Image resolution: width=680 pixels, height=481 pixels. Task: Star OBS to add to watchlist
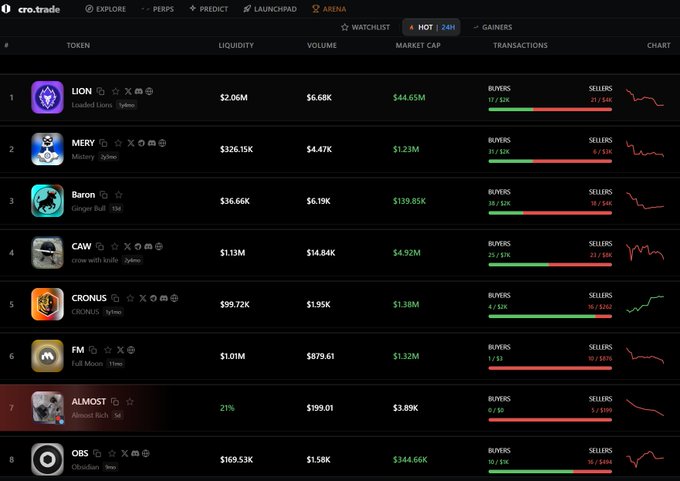(x=112, y=453)
